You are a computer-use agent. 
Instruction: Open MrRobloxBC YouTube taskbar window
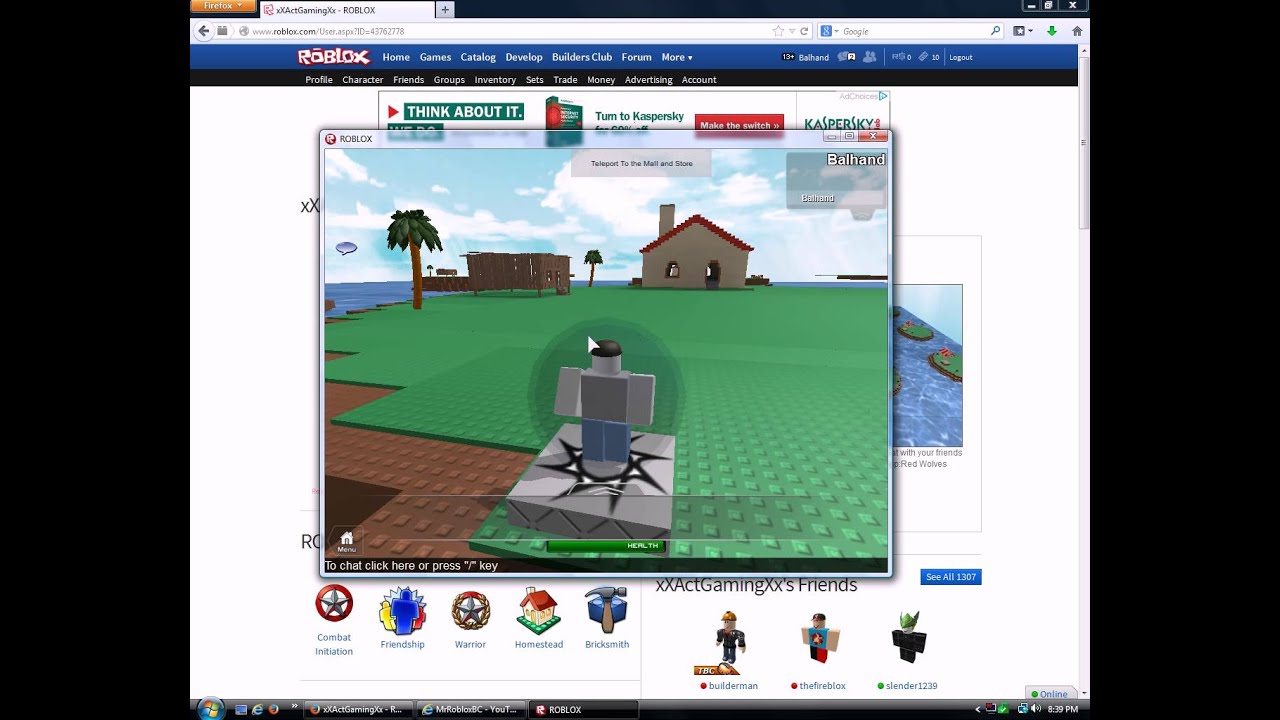click(x=470, y=709)
